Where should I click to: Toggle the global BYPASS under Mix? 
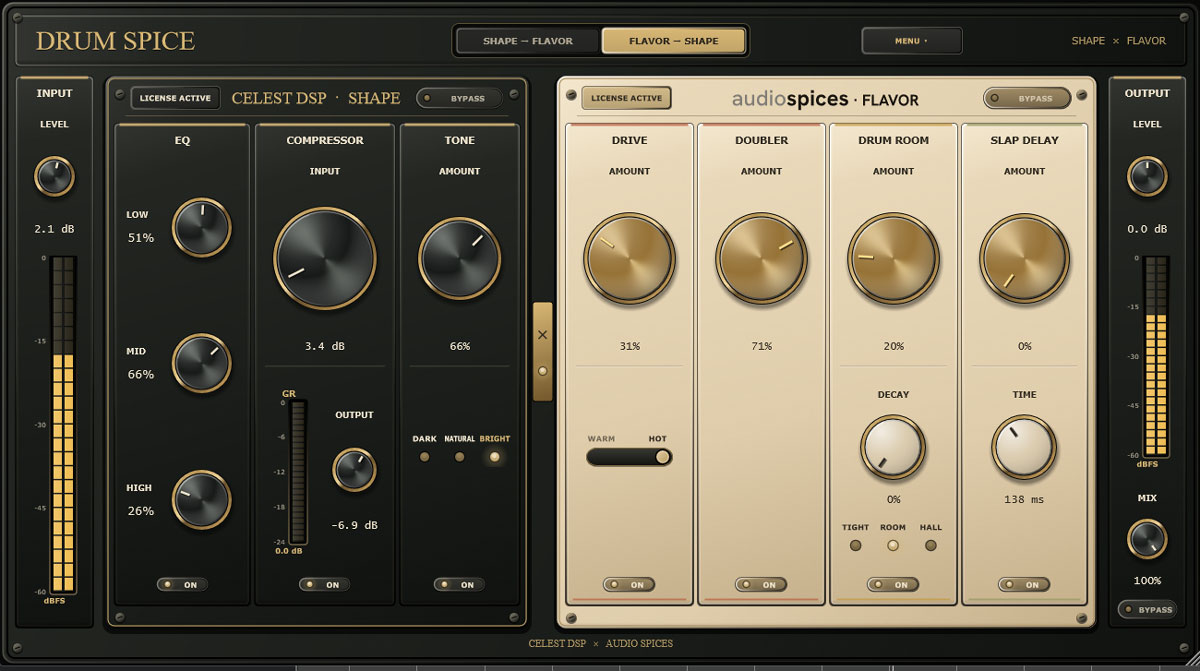point(1147,609)
